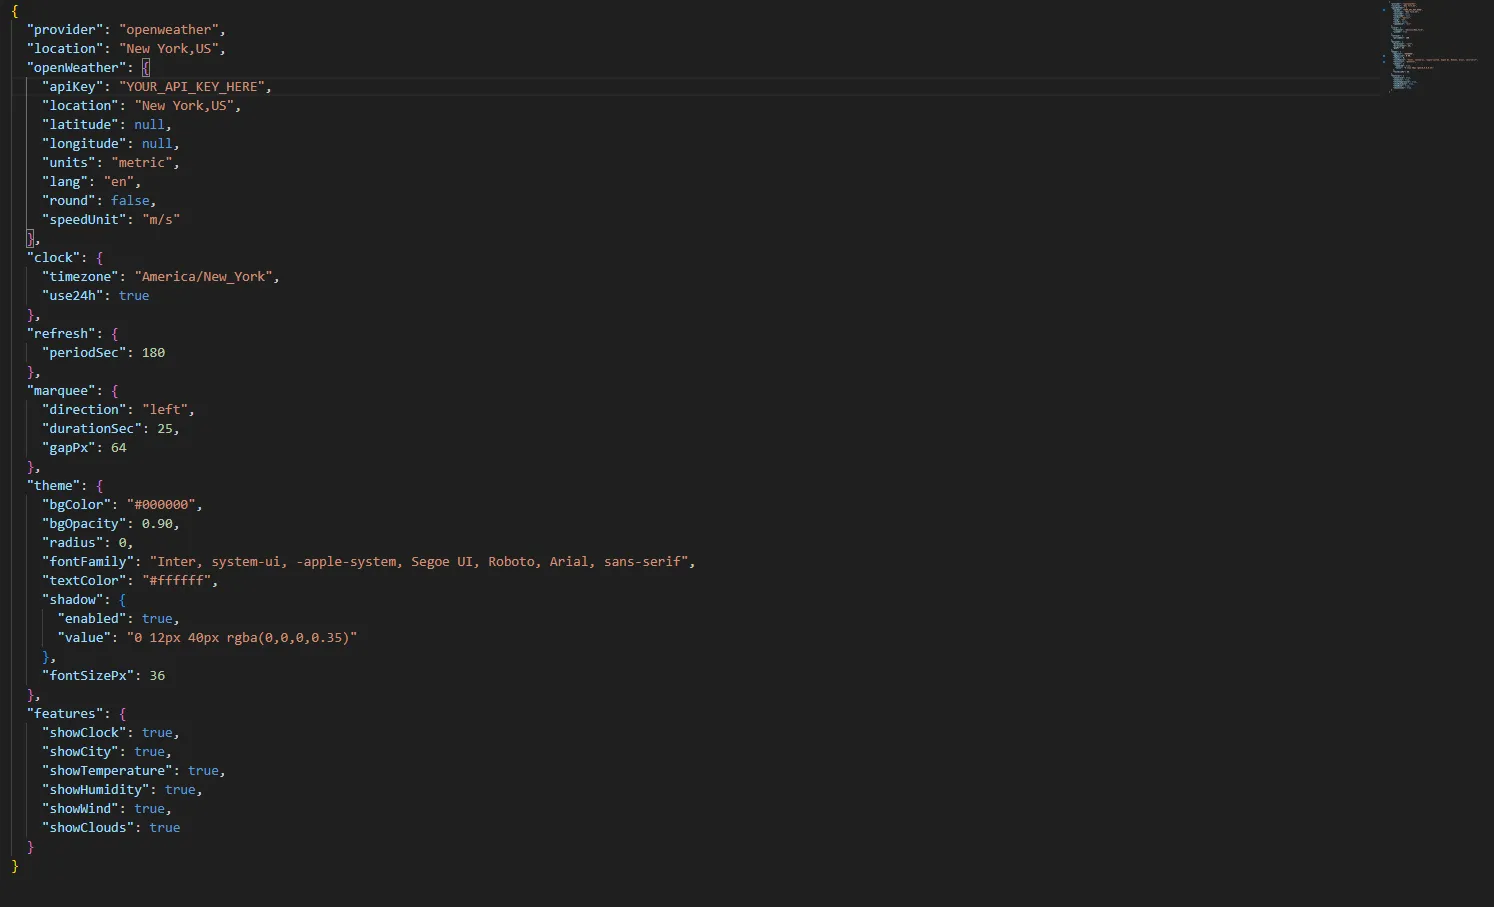Click the false value of round
Image resolution: width=1494 pixels, height=907 pixels.
130,200
